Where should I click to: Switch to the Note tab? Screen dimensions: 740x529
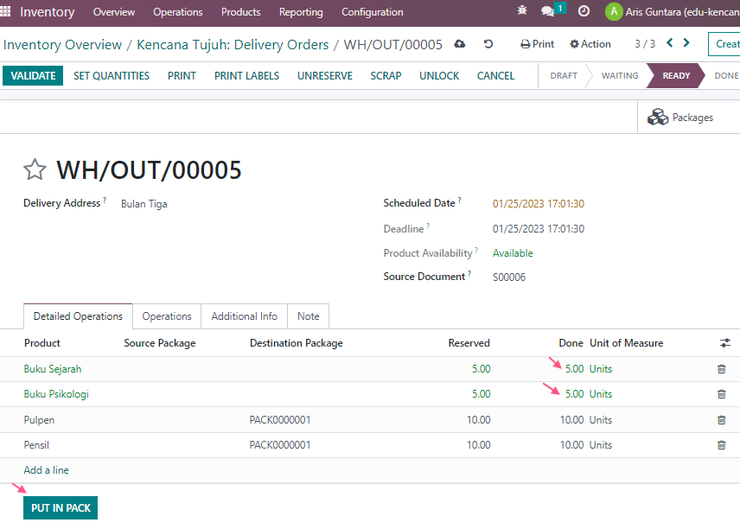click(x=308, y=316)
